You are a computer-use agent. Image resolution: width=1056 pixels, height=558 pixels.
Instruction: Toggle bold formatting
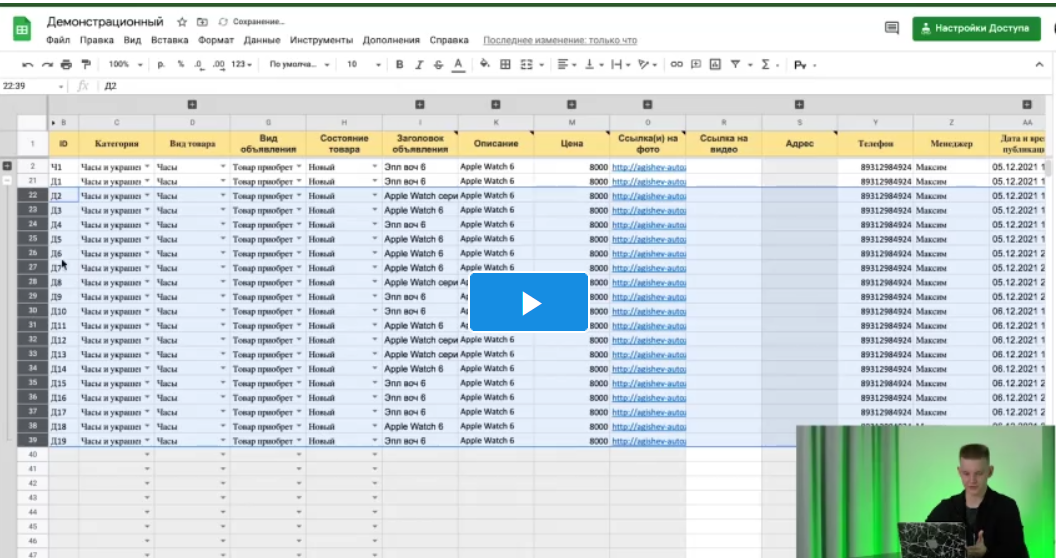pyautogui.click(x=399, y=65)
